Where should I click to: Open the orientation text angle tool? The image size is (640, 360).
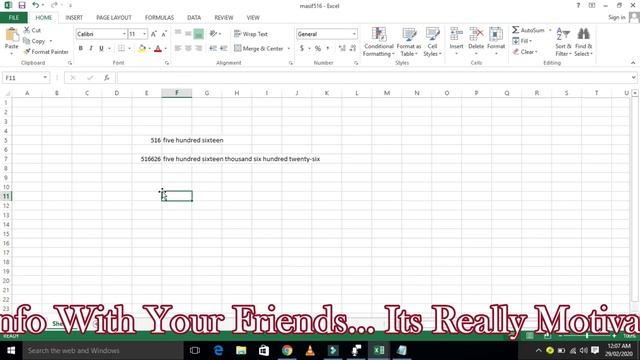coord(213,34)
